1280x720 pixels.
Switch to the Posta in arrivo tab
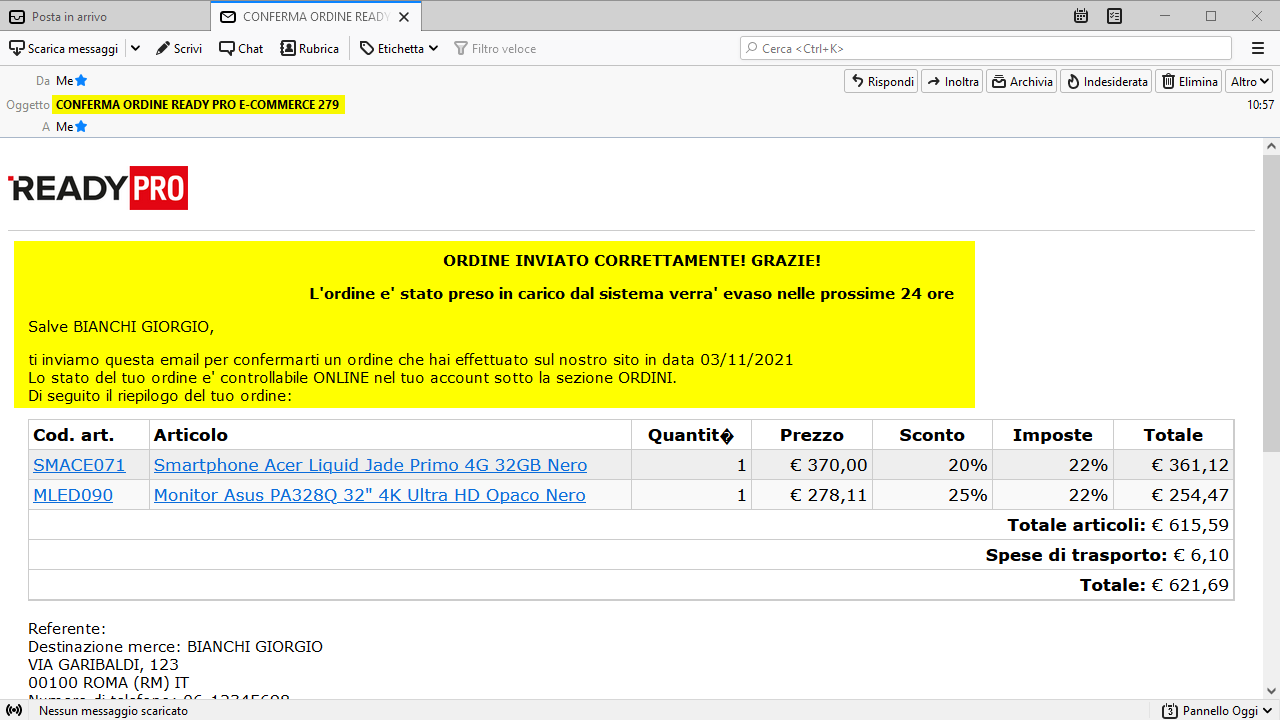coord(105,17)
